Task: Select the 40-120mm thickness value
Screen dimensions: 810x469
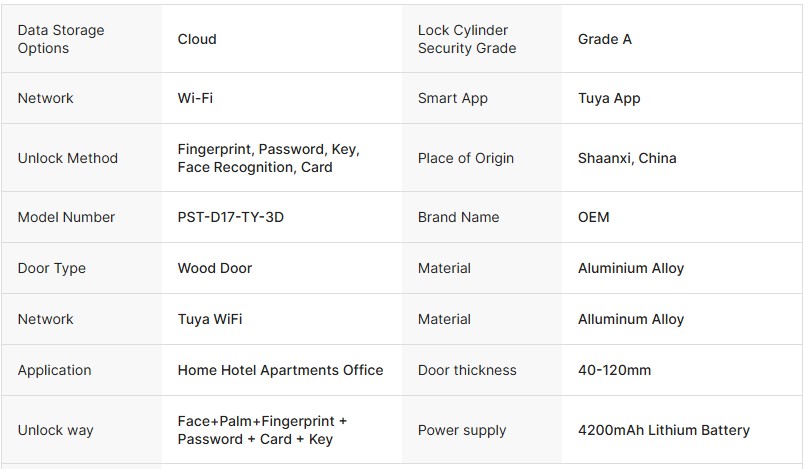Action: pyautogui.click(x=614, y=370)
